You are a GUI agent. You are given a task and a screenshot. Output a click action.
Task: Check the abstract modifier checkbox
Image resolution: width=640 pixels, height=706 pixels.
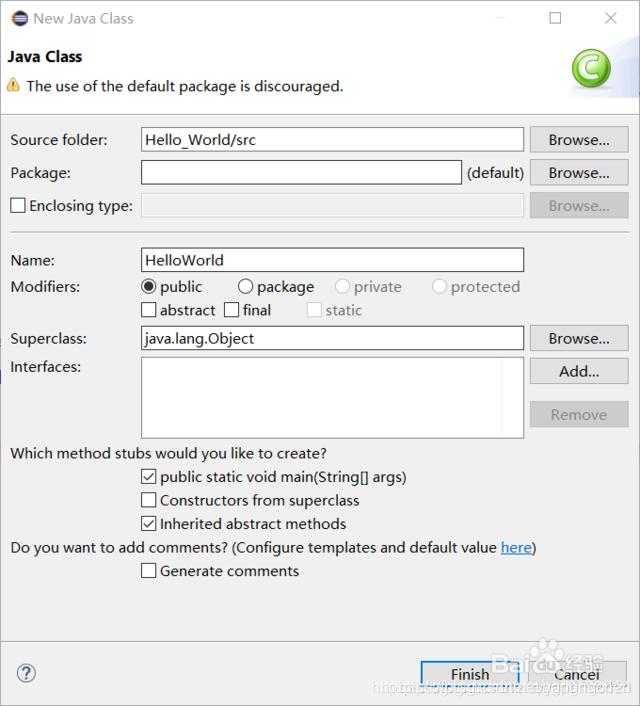coord(149,310)
